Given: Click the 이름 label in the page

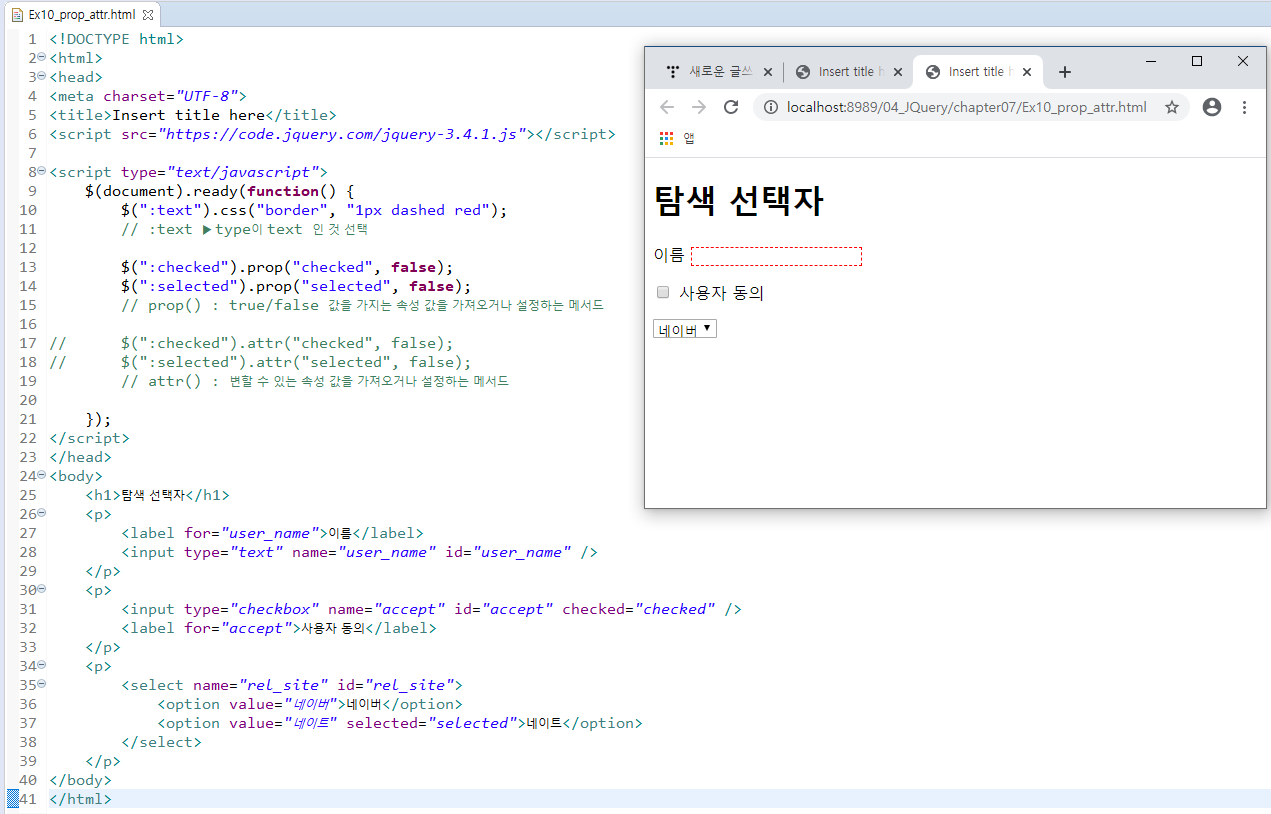Looking at the screenshot, I should pyautogui.click(x=669, y=256).
